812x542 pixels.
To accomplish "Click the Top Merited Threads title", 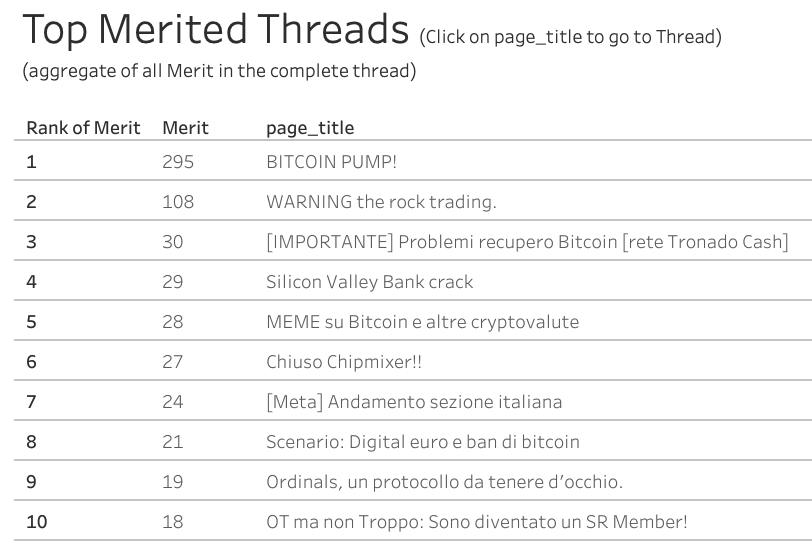I will (x=216, y=30).
